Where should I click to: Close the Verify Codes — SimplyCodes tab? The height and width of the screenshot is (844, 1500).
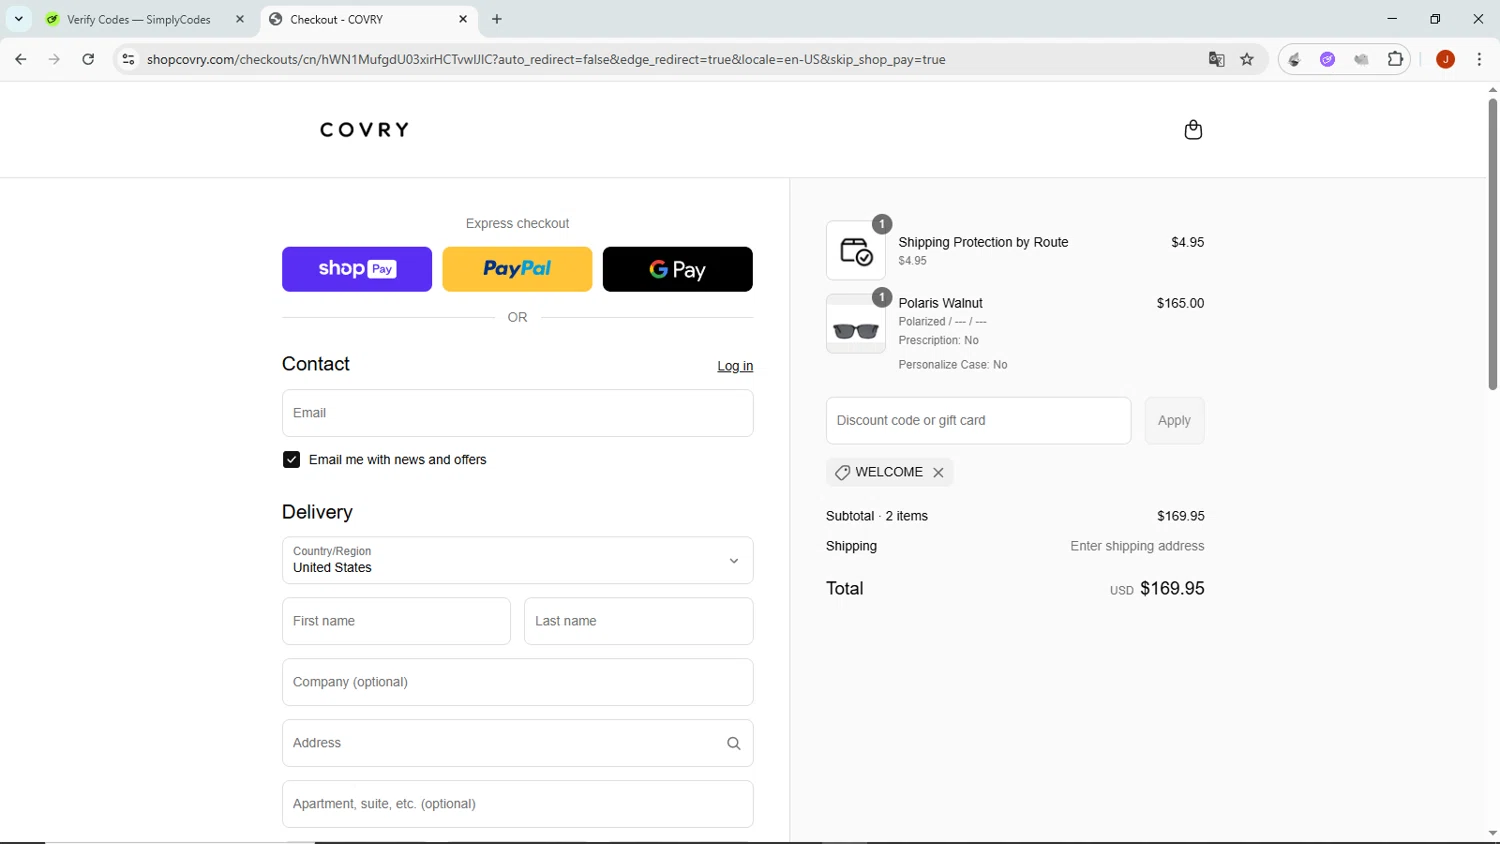point(240,19)
